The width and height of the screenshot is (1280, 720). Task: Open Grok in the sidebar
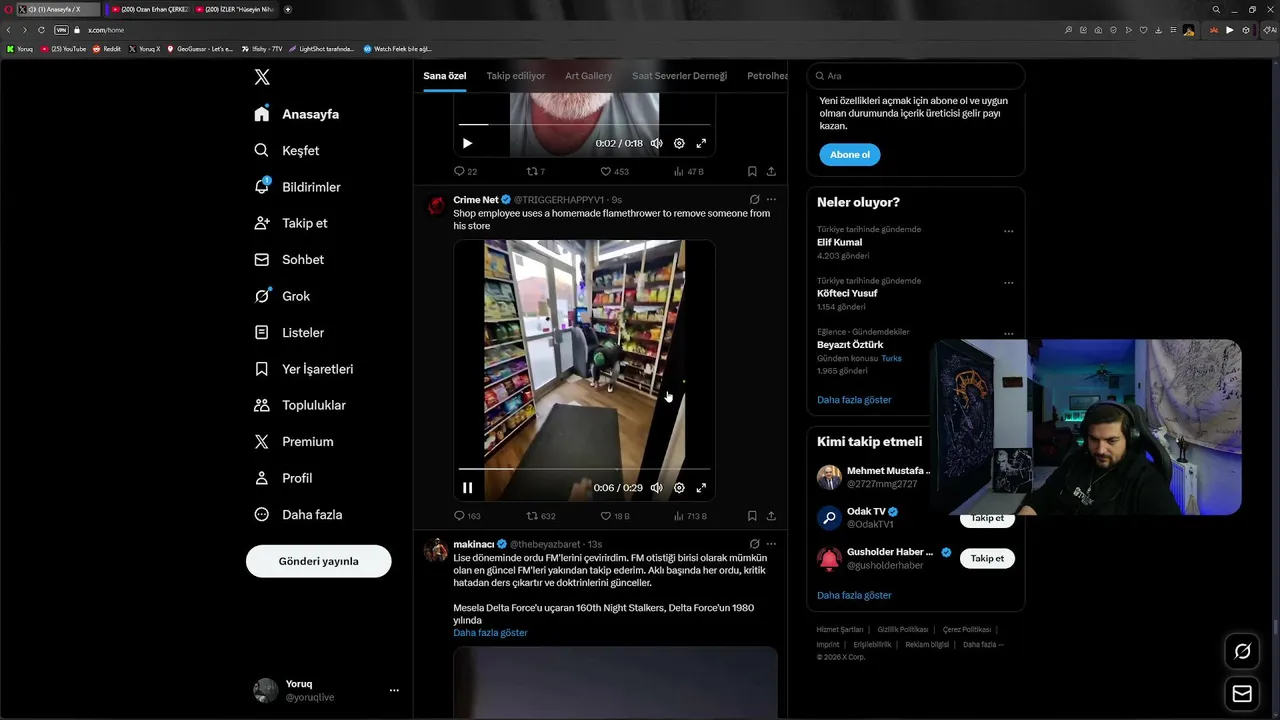tap(282, 296)
